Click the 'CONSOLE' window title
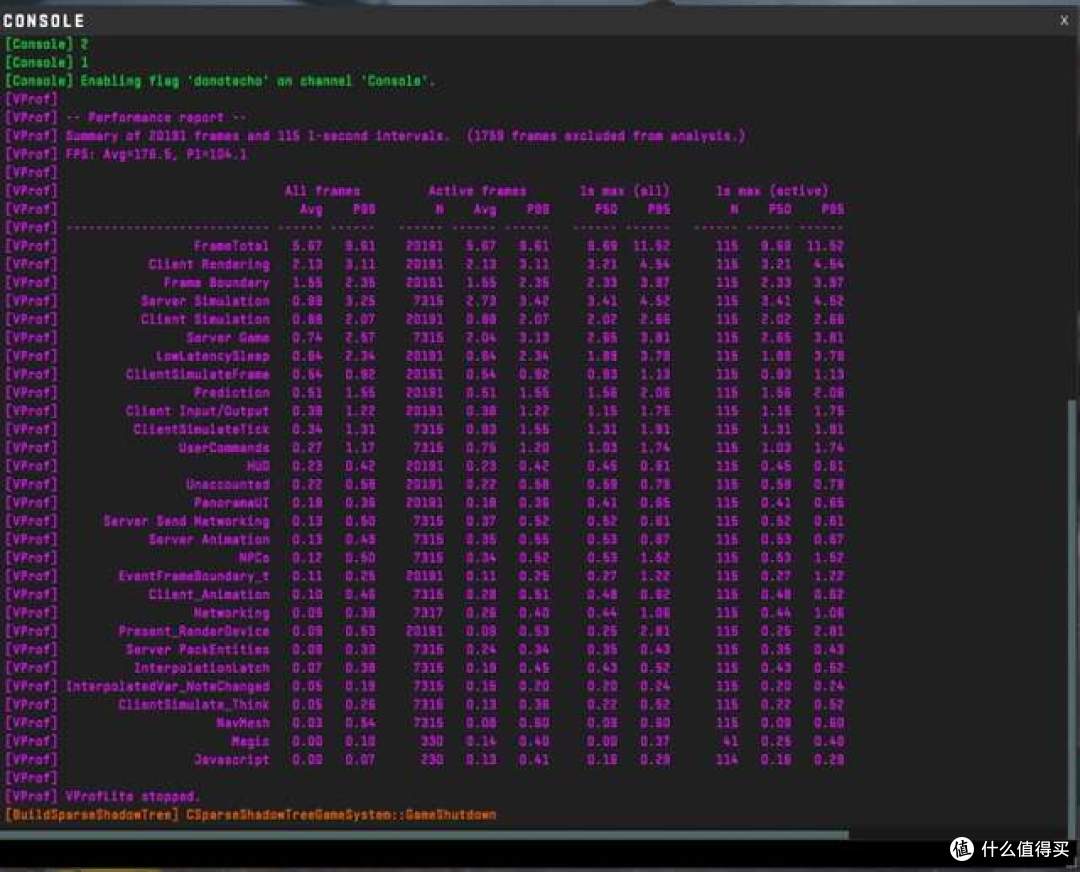 point(43,21)
